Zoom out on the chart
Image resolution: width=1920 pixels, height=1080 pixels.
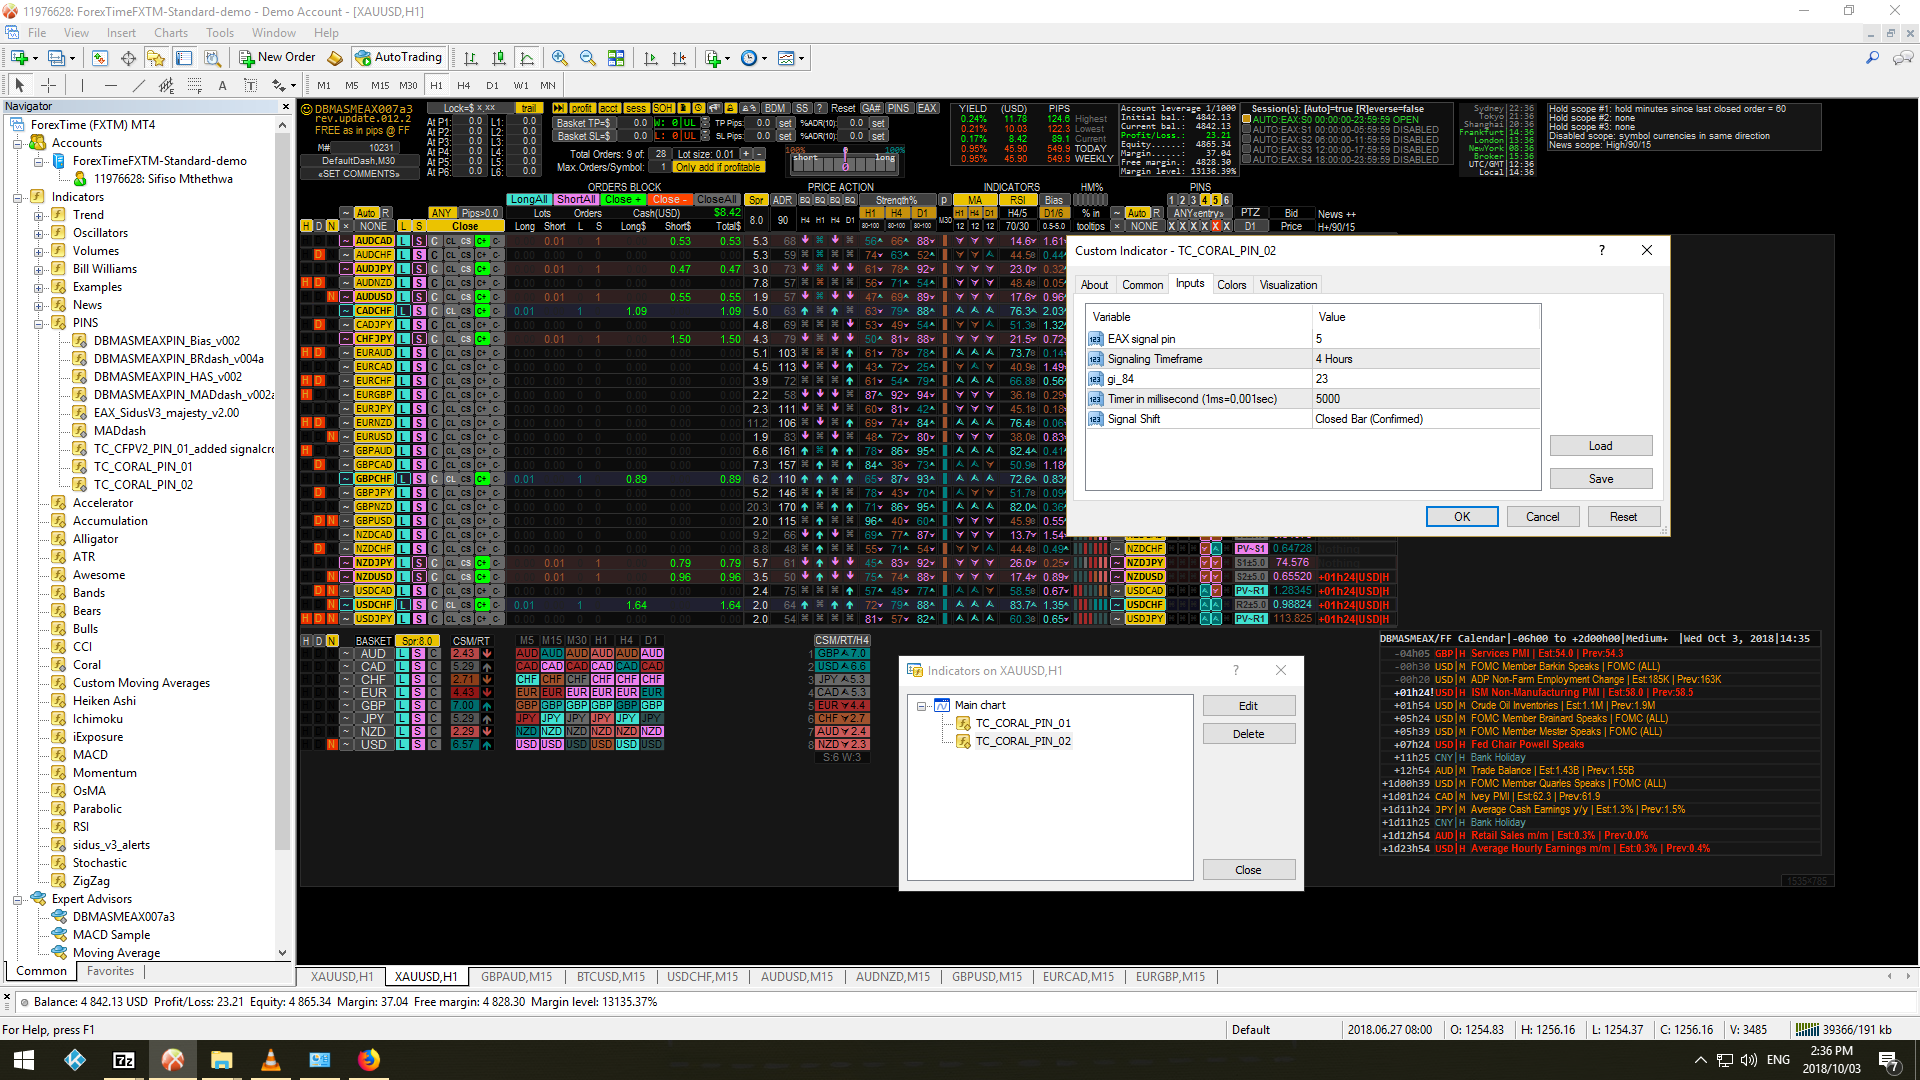pos(588,58)
